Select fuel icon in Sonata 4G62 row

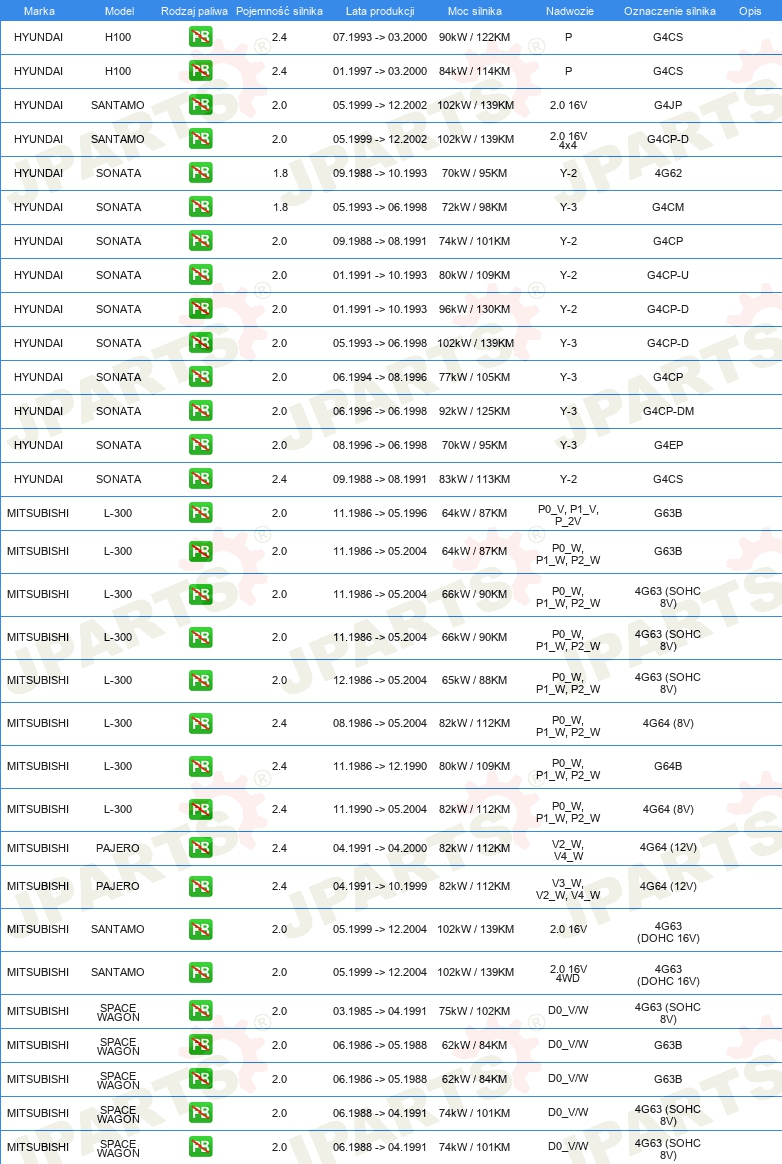(x=201, y=173)
